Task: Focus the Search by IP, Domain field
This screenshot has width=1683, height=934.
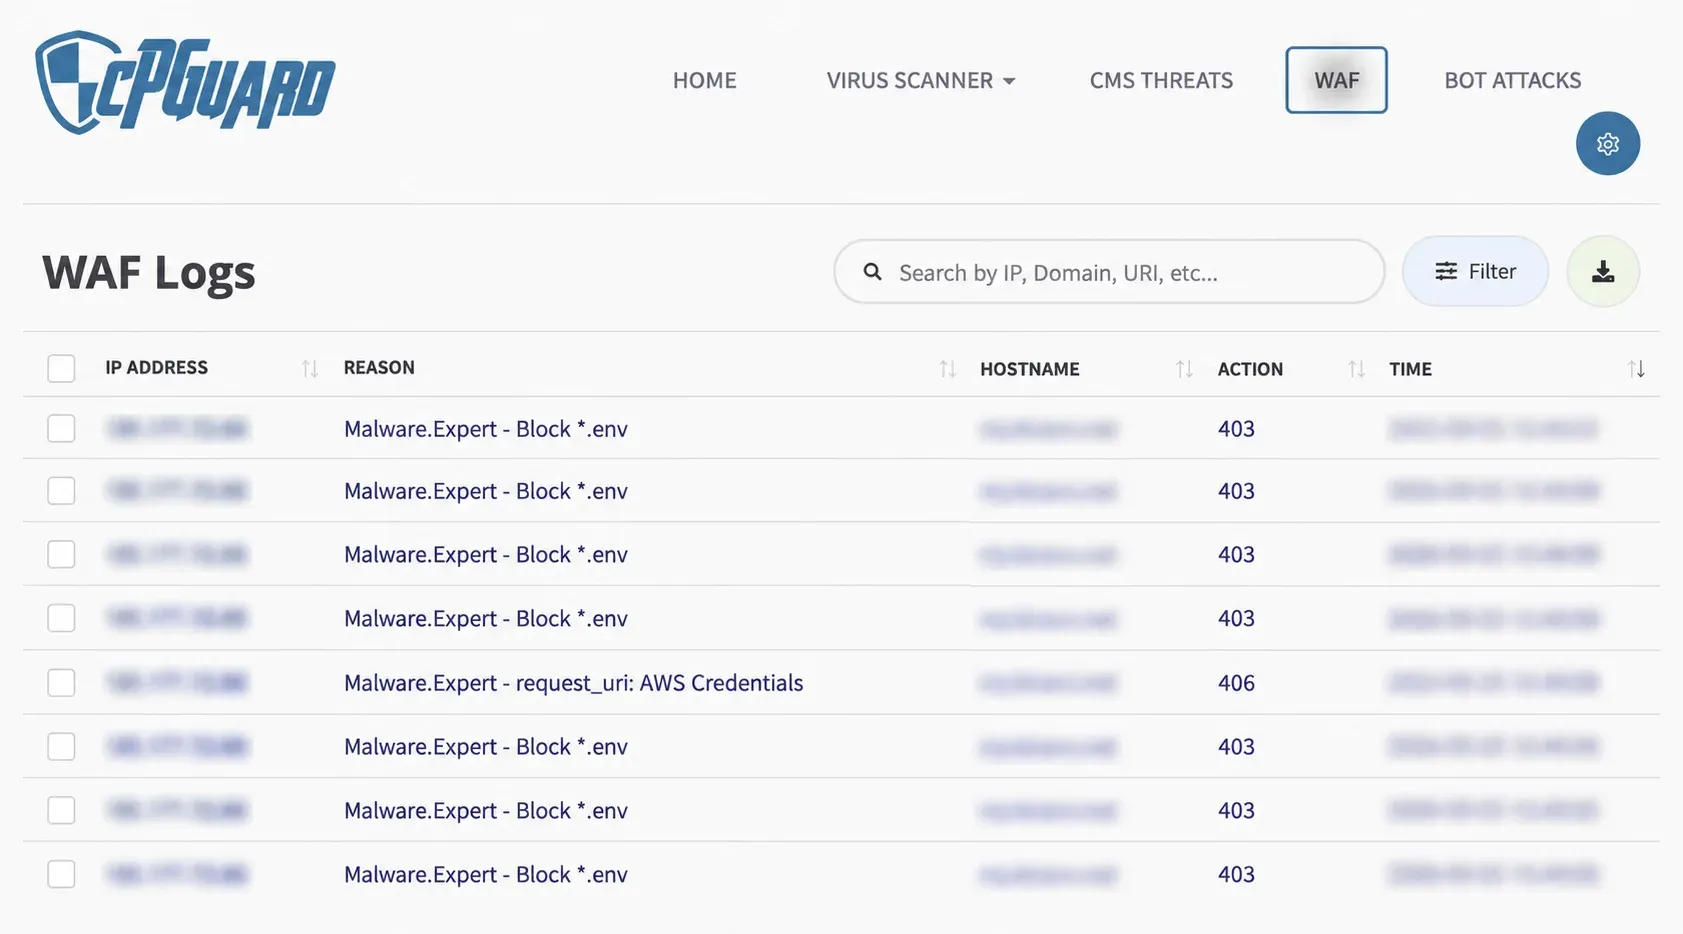Action: 1109,271
